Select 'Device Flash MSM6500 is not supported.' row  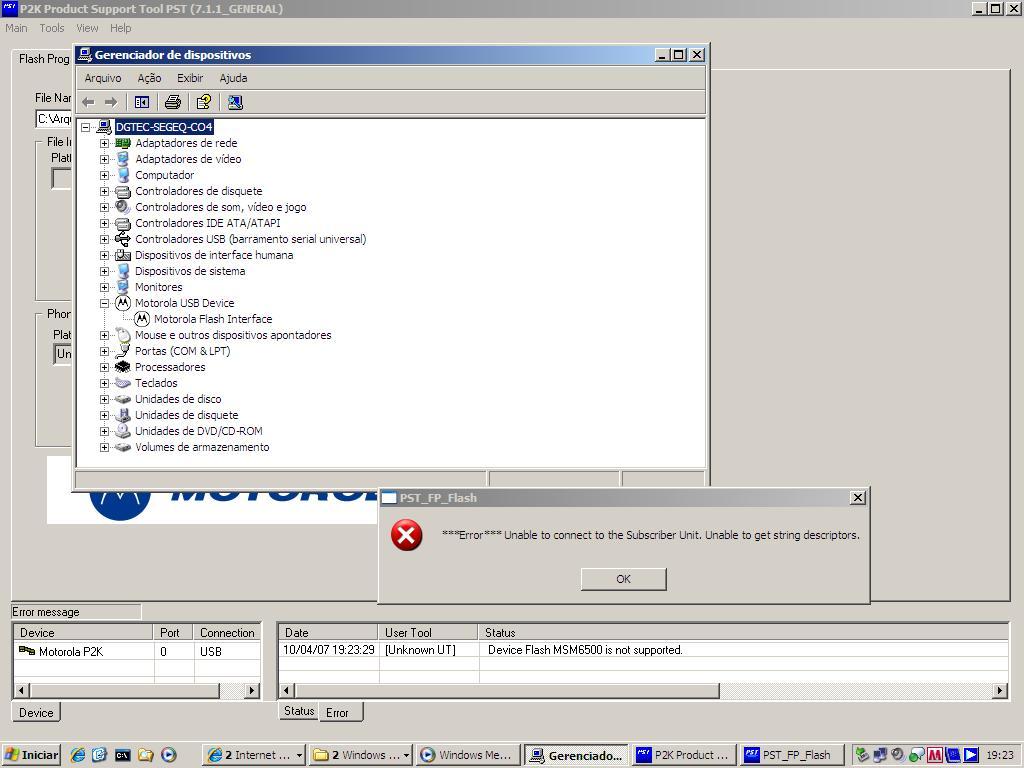(x=644, y=650)
